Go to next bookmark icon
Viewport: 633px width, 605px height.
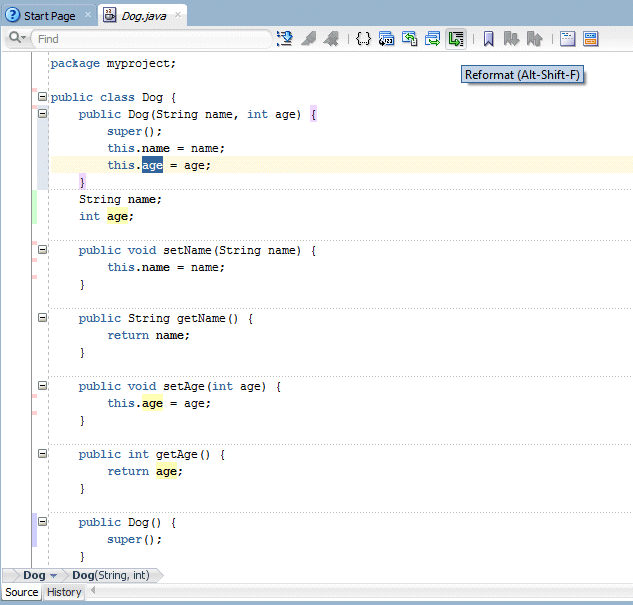[x=511, y=39]
